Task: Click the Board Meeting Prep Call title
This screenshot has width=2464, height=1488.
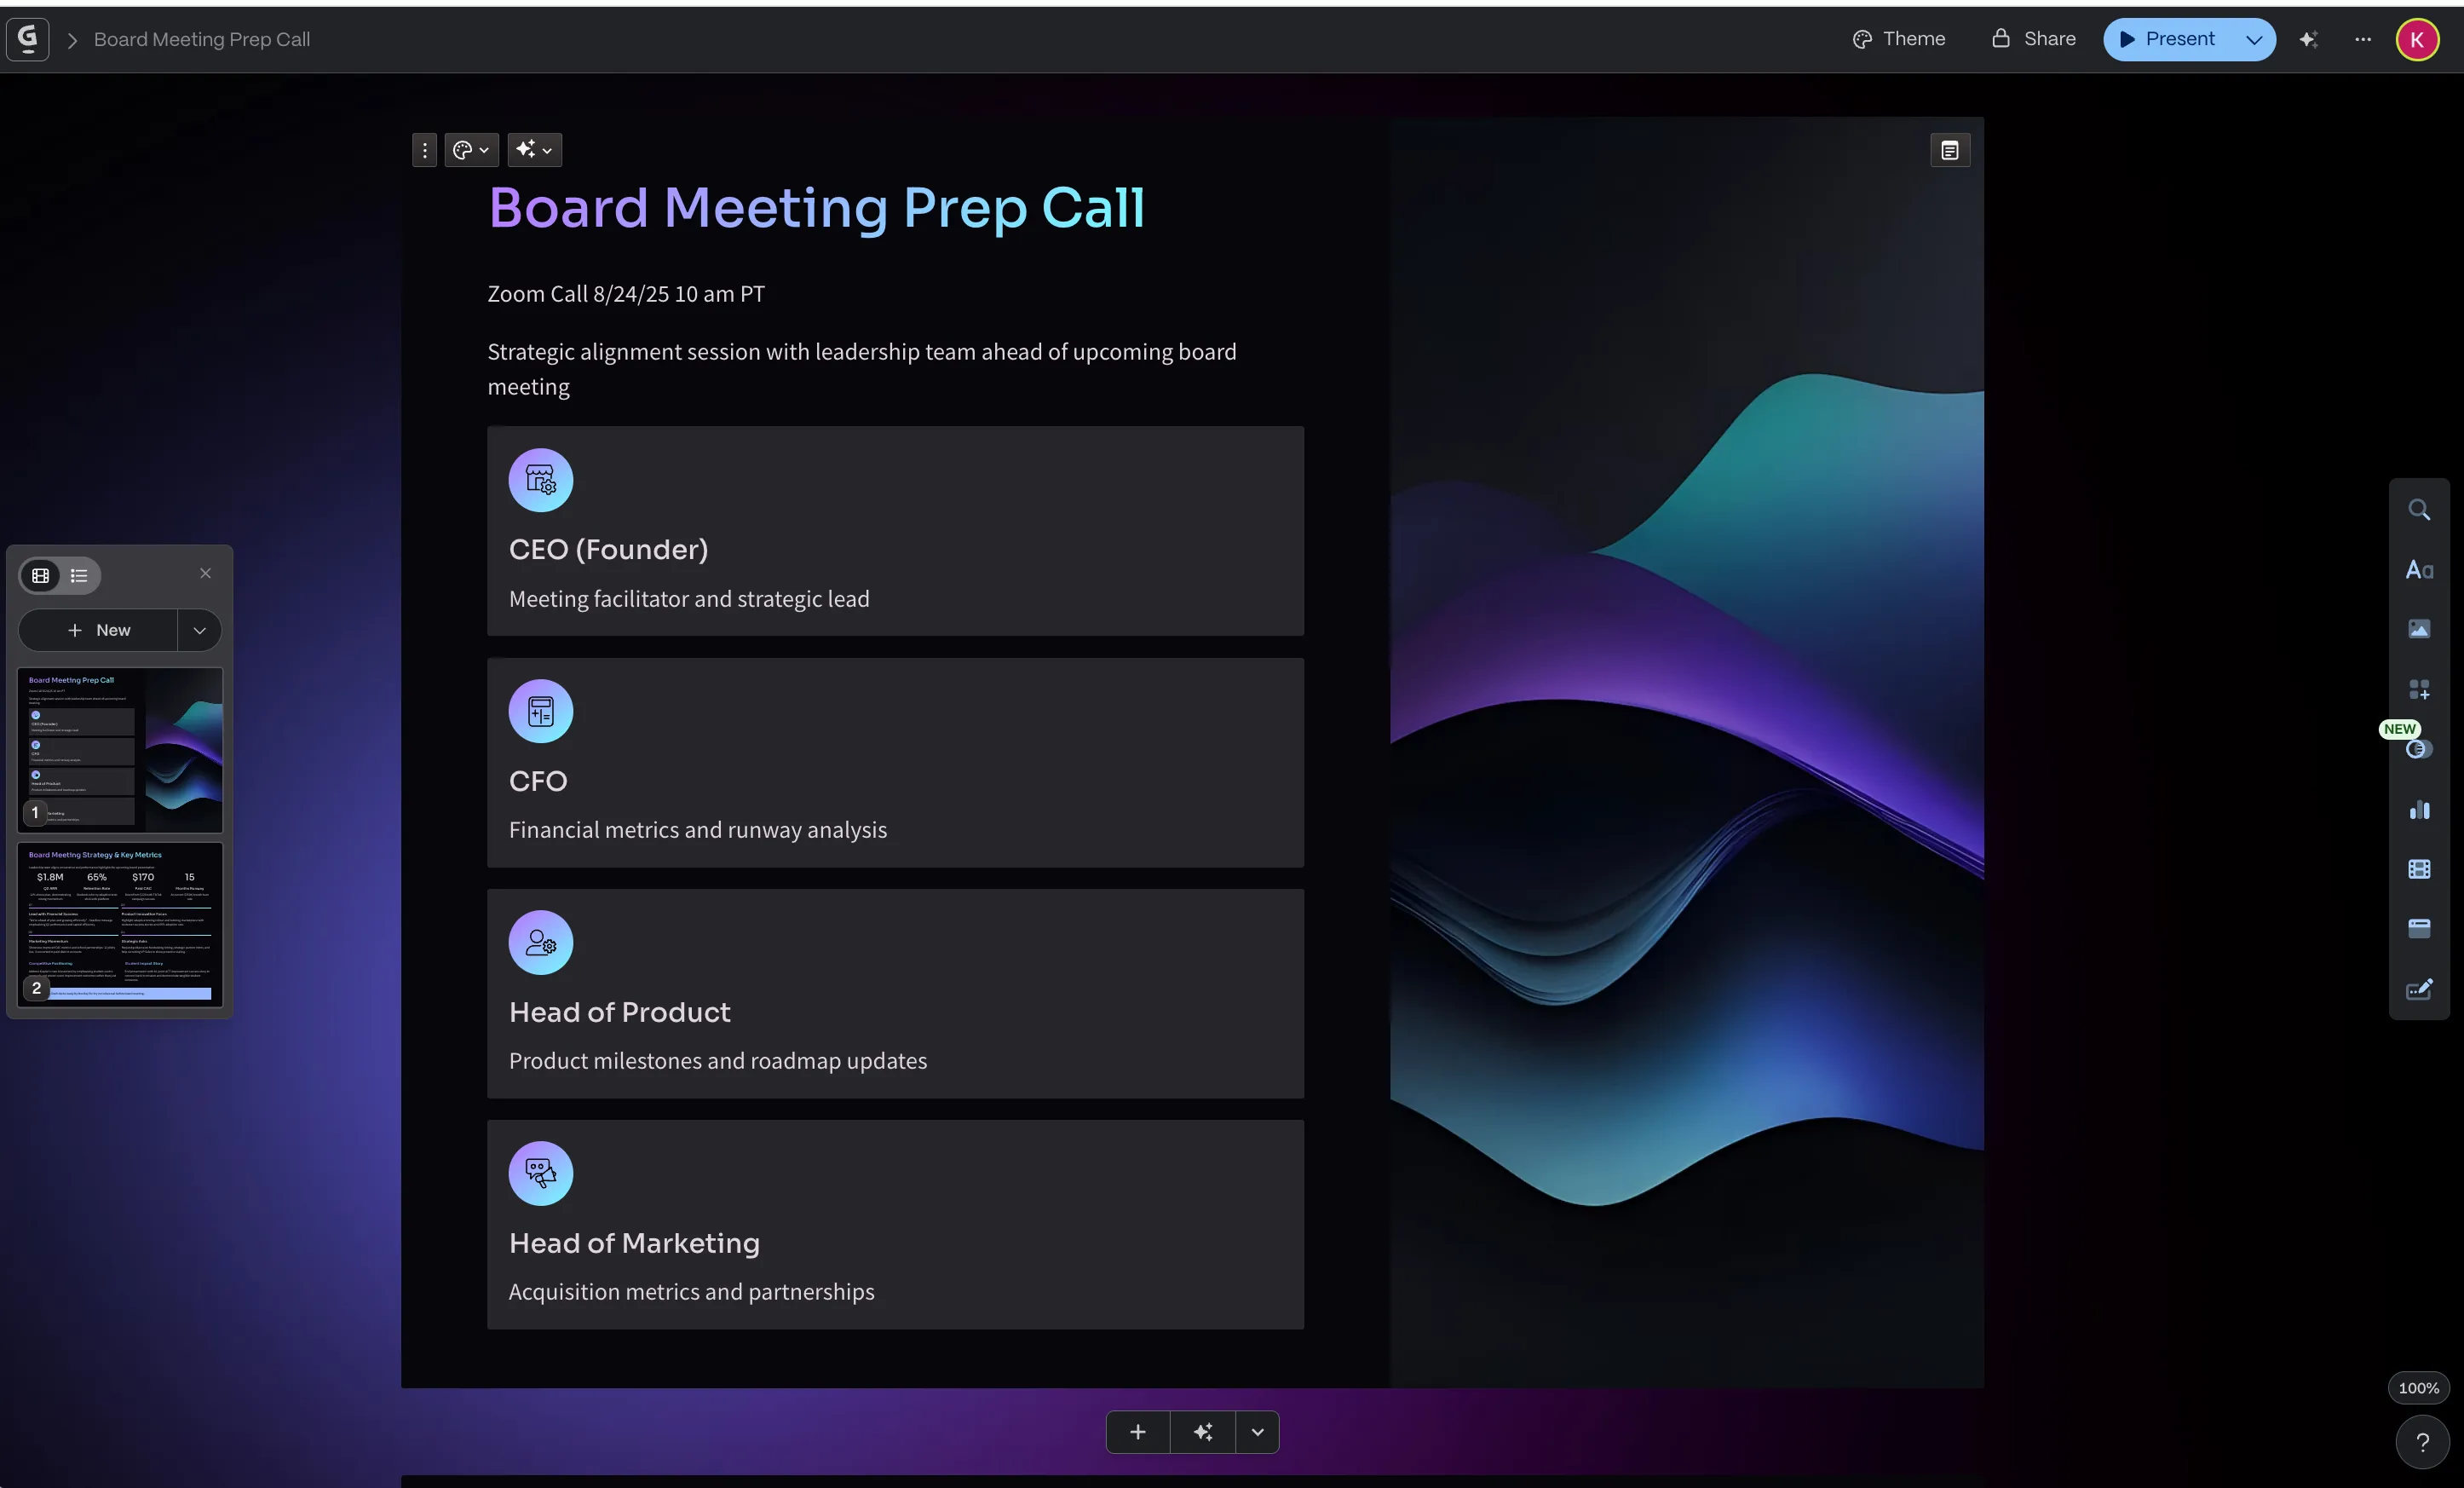Action: (816, 208)
